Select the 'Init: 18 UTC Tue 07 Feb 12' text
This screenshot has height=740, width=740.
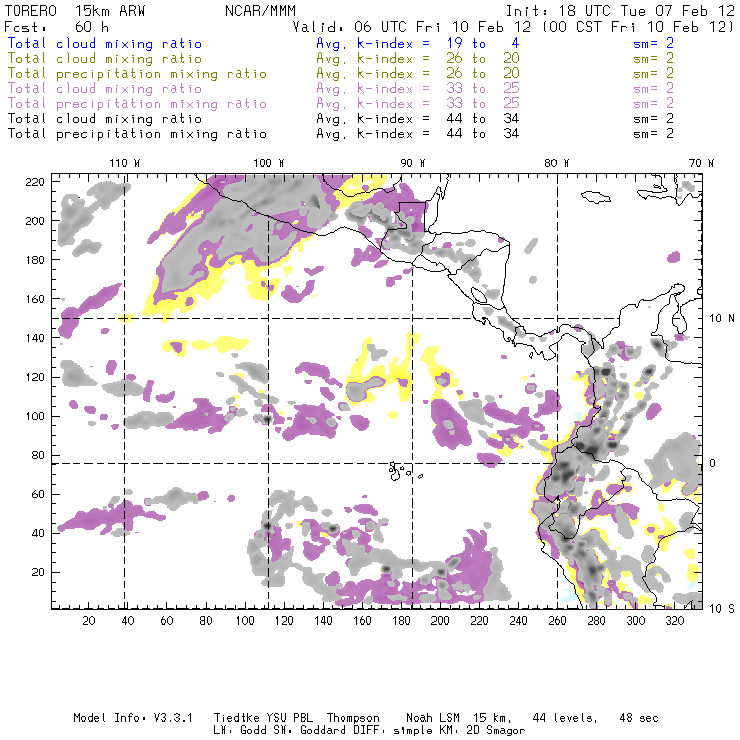620,10
